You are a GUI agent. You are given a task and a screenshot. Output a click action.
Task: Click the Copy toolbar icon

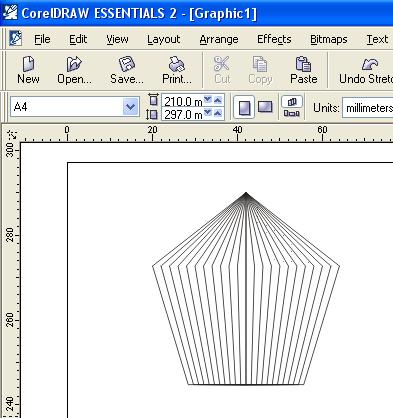pyautogui.click(x=260, y=64)
